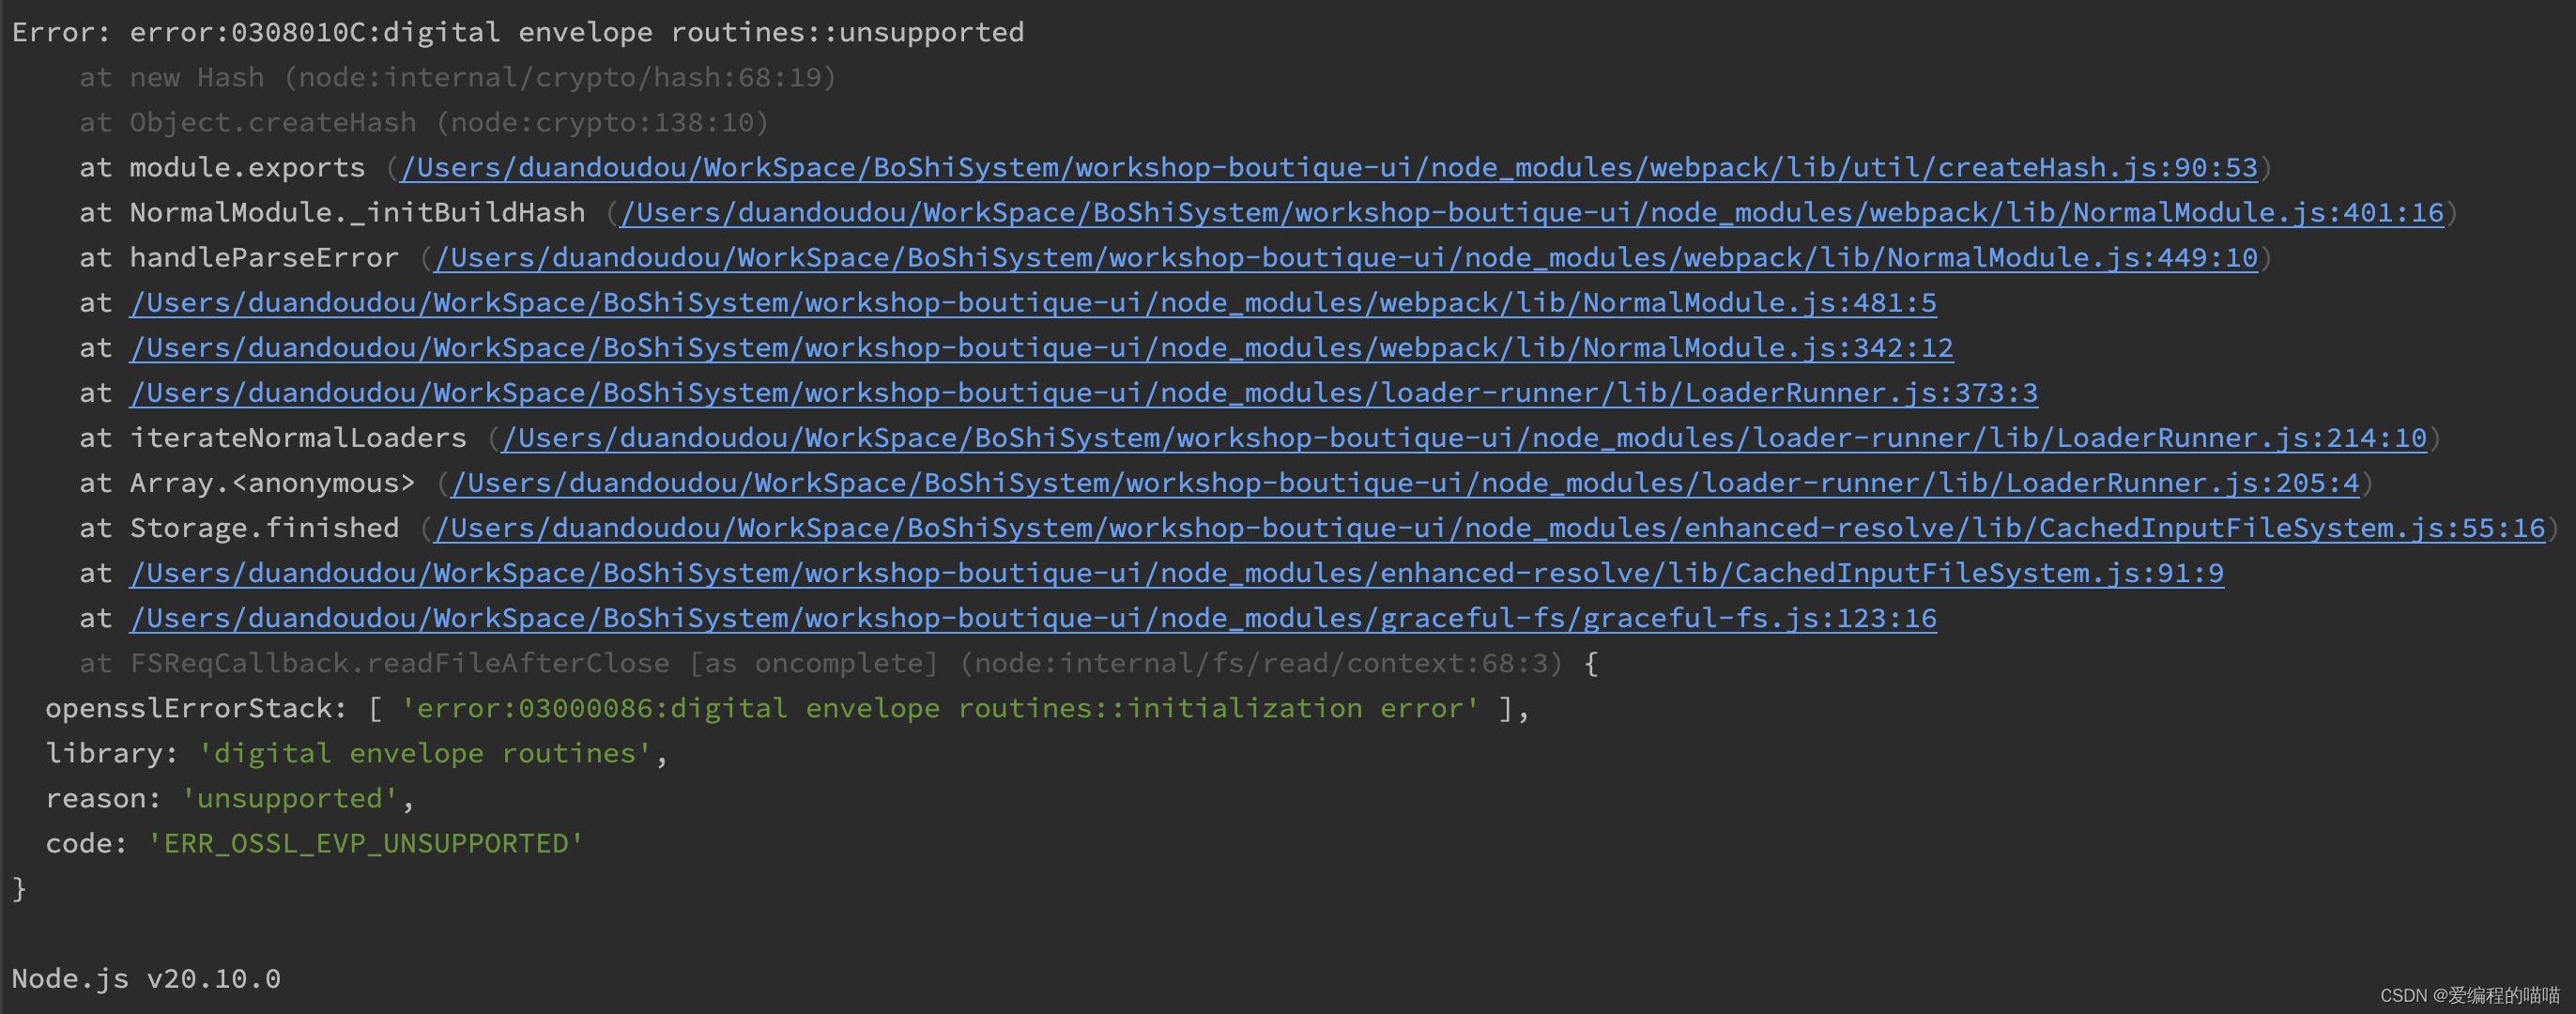This screenshot has height=1014, width=2576.
Task: Open LoaderRunner.js:205:4 Array anonymous link
Action: (x=1405, y=483)
